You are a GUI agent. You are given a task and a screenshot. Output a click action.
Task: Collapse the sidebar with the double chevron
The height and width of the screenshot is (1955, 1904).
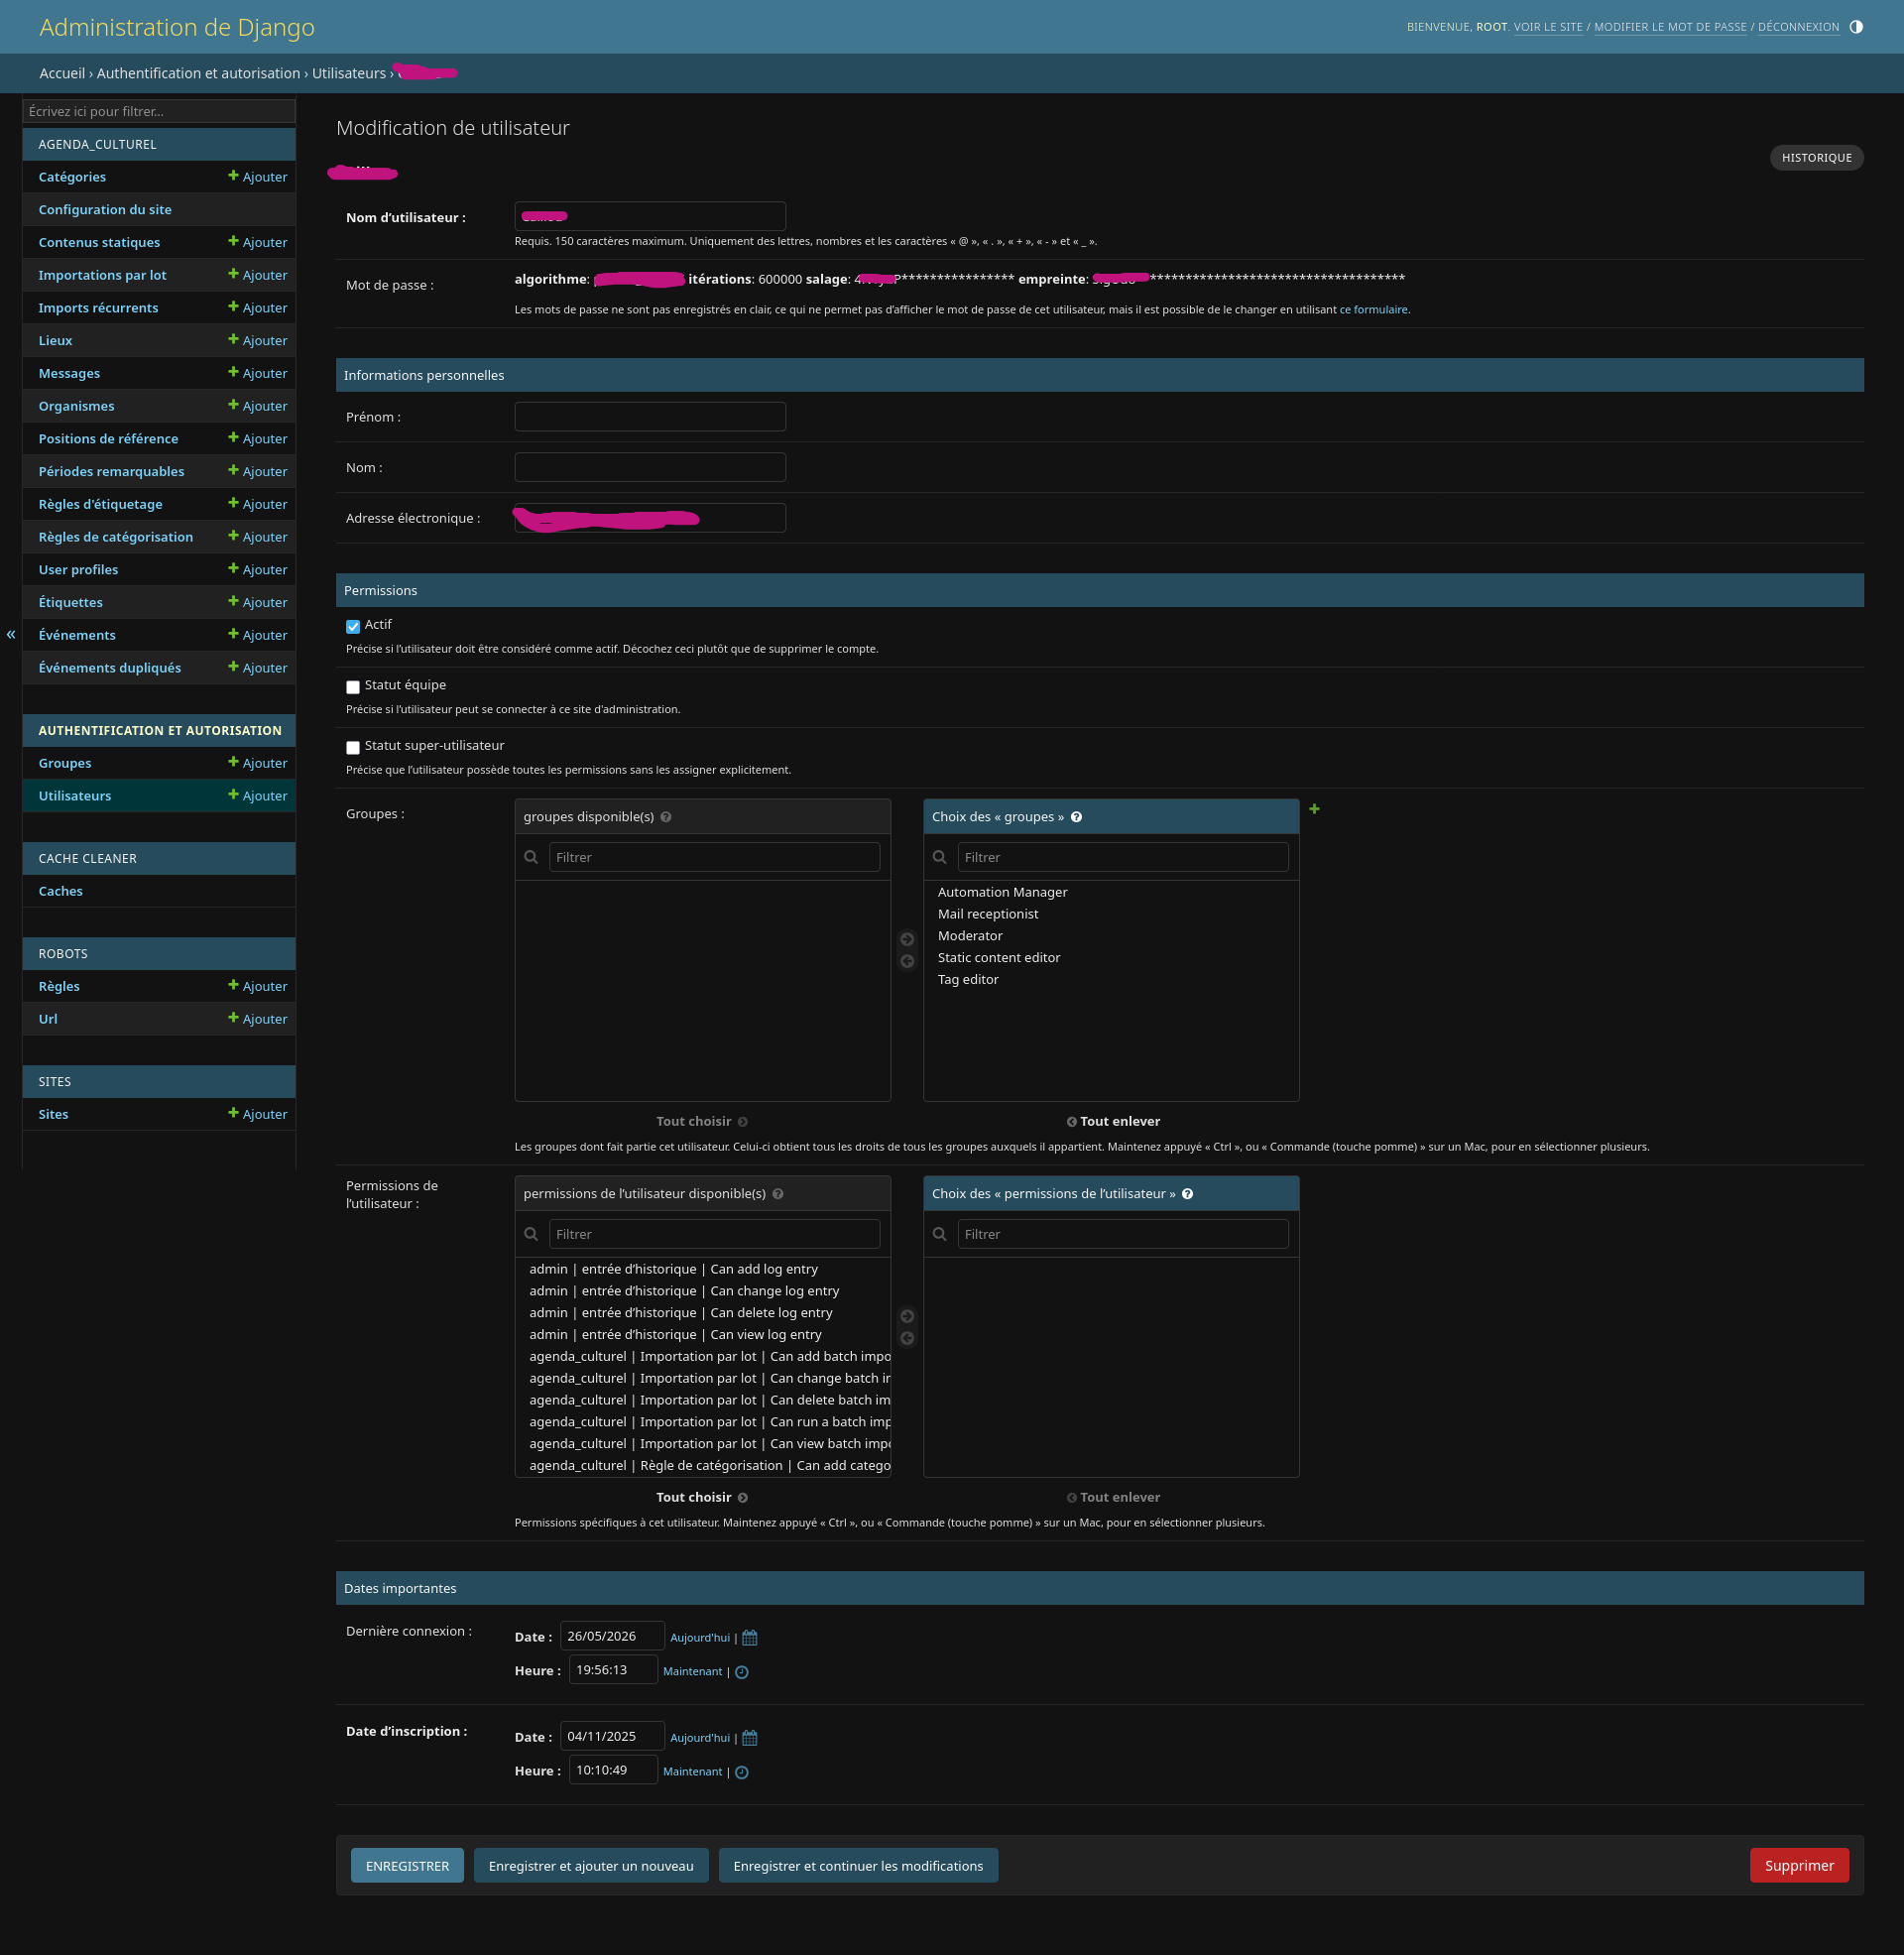11,634
